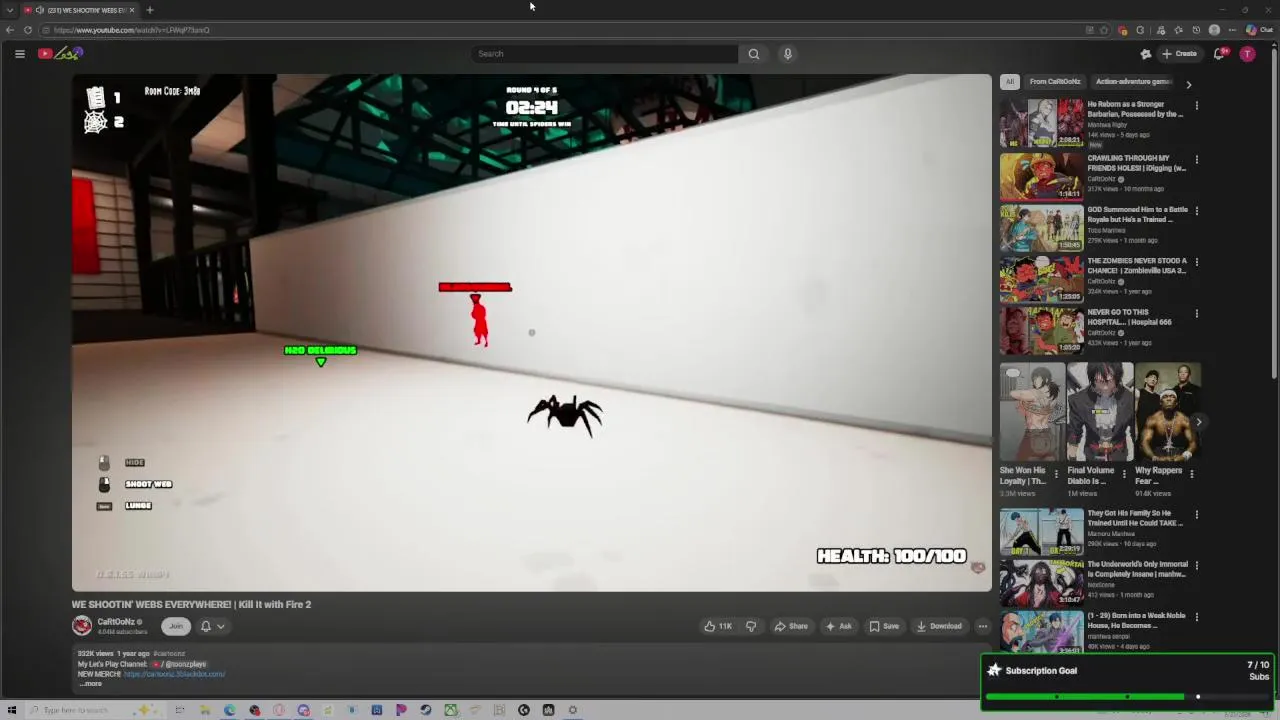1280x720 pixels.
Task: Open 'Final Volume Diablo Is' short
Action: tap(1100, 412)
